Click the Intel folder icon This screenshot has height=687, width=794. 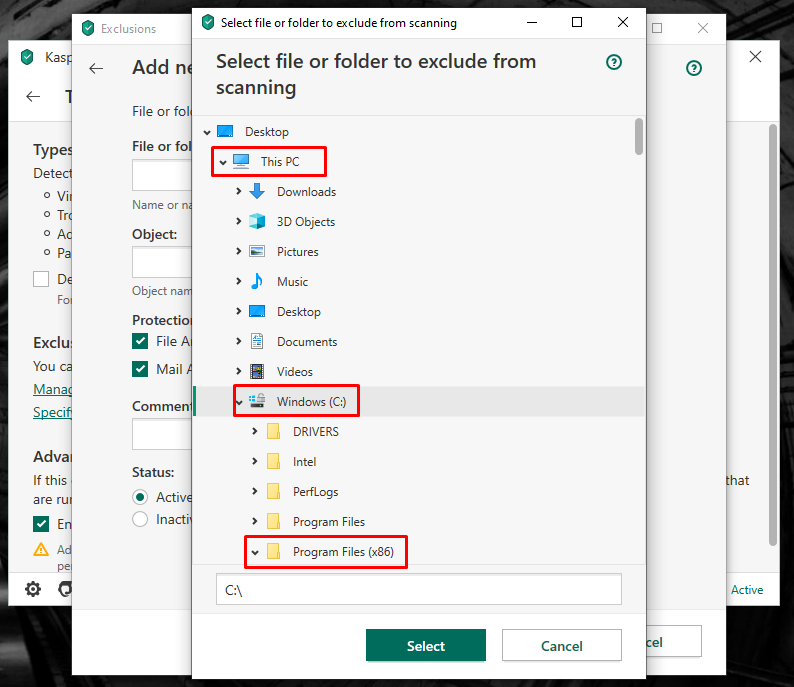[x=273, y=461]
